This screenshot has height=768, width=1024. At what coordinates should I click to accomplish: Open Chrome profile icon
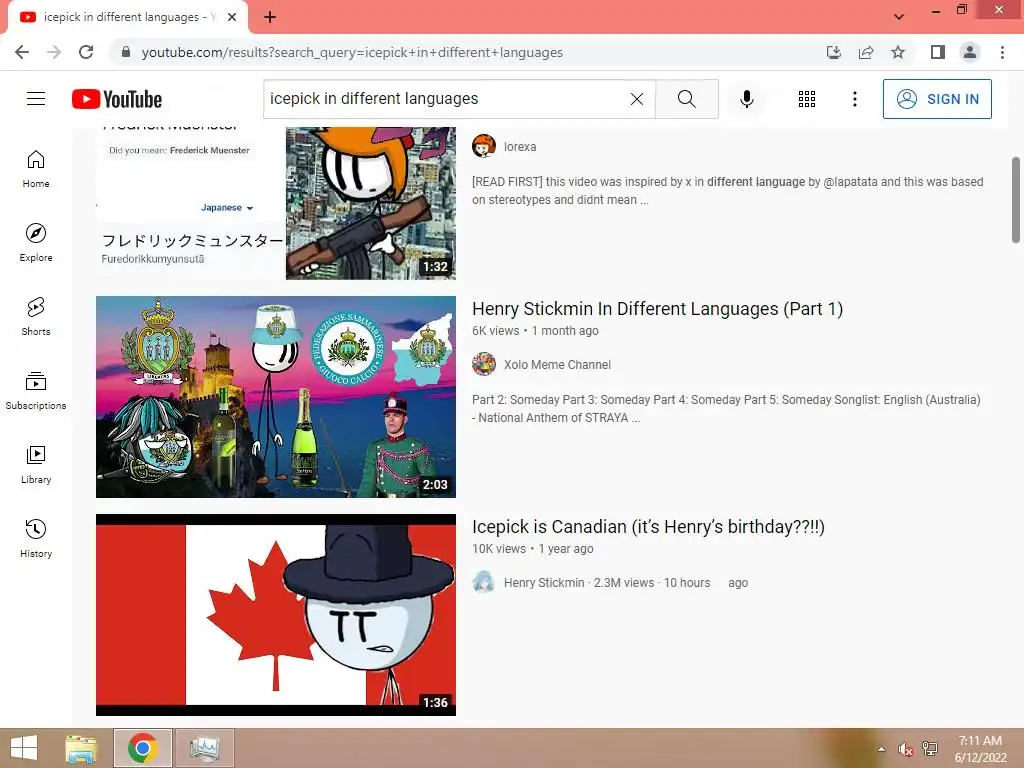pyautogui.click(x=970, y=52)
